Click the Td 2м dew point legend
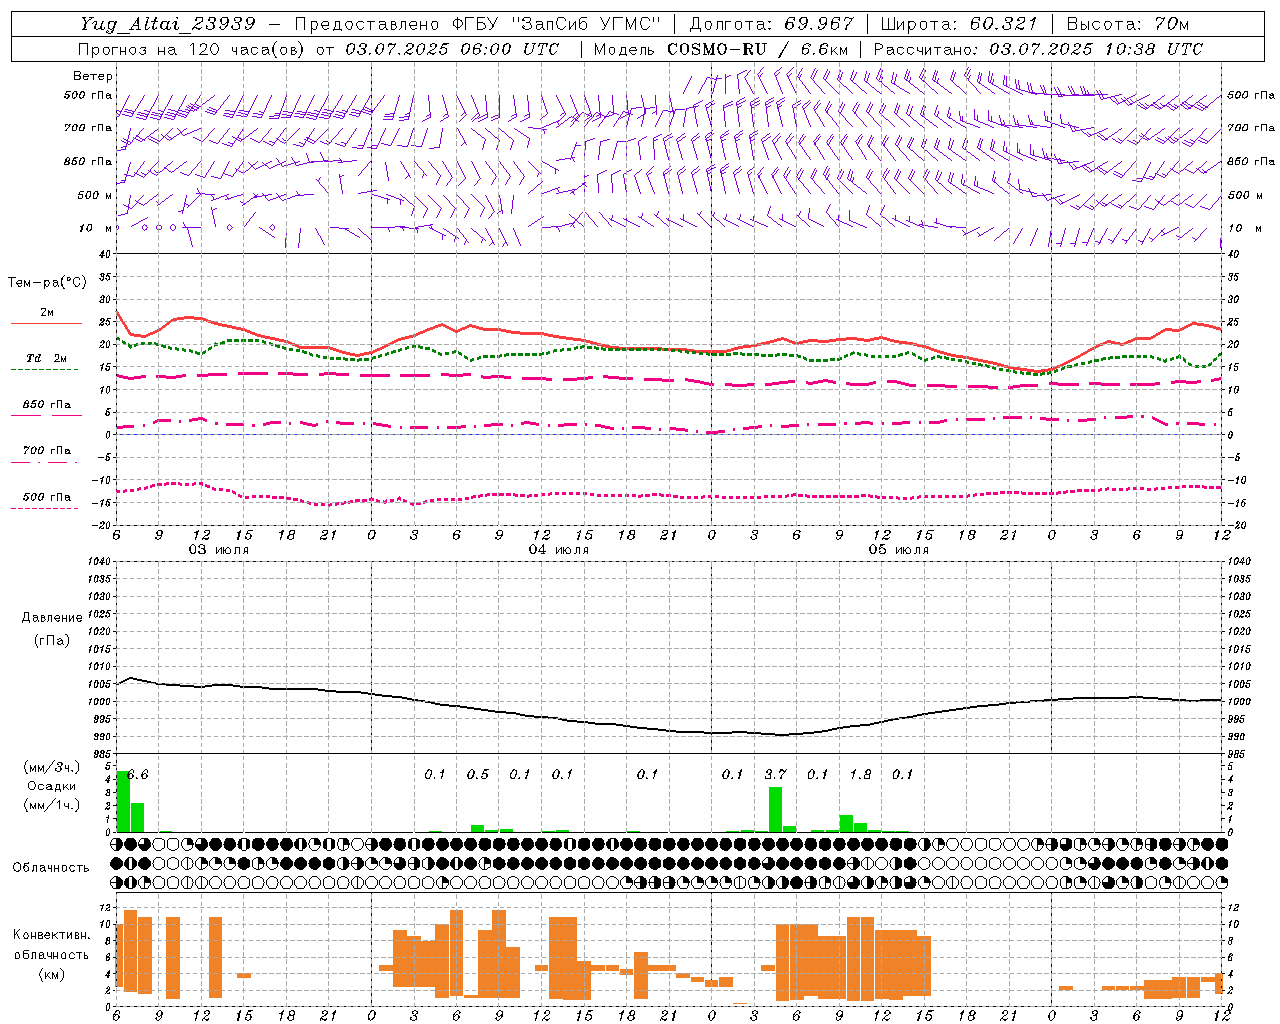1280x1024 pixels. [46, 358]
